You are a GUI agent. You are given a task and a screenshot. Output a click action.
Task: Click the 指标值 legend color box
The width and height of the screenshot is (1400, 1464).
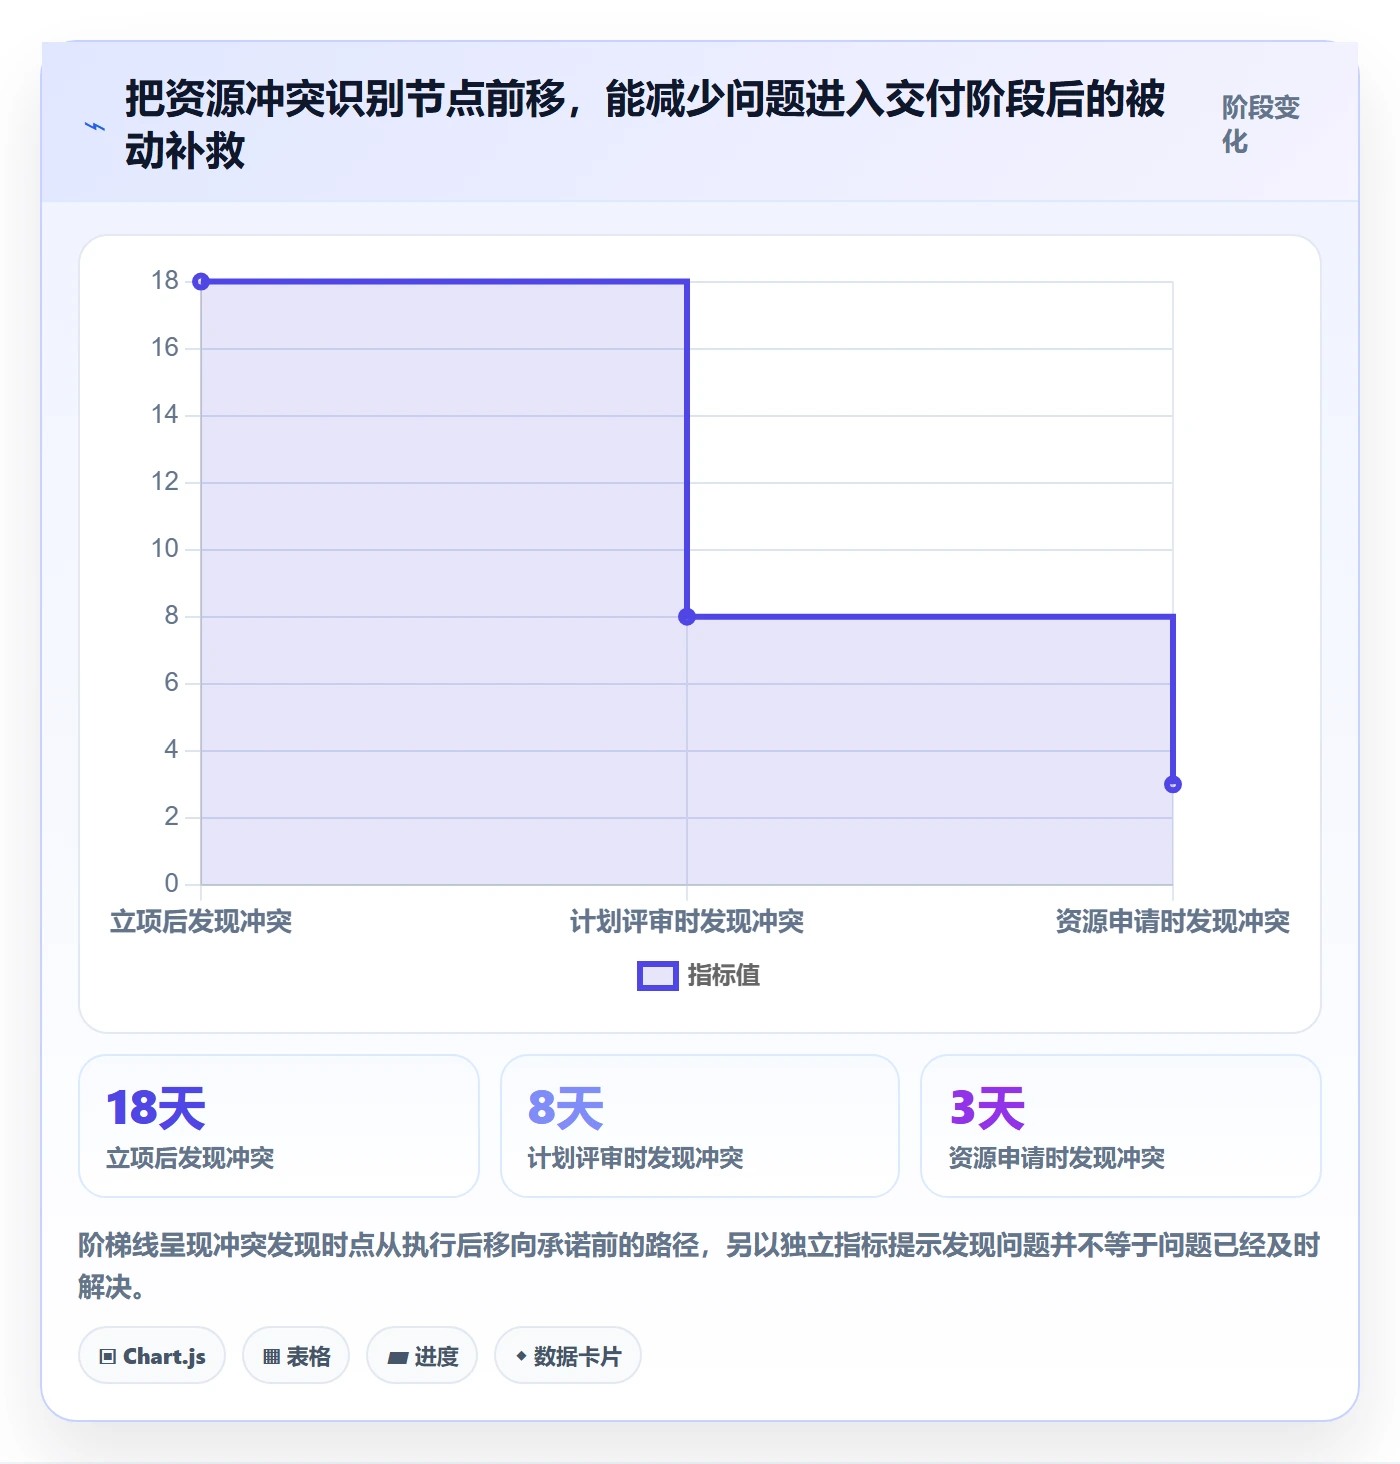pos(658,976)
